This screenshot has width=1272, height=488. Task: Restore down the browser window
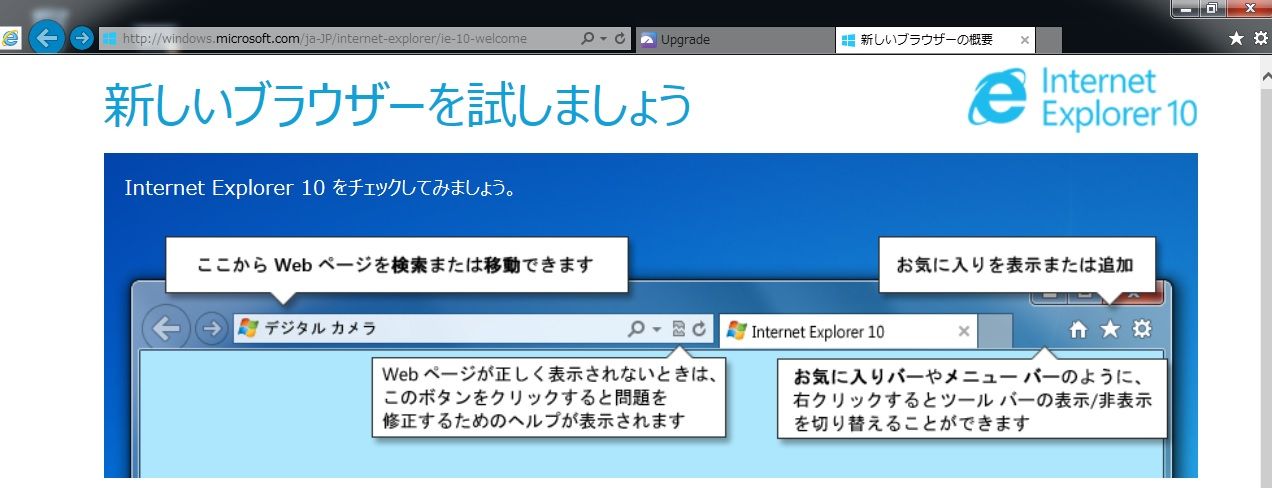point(1212,9)
